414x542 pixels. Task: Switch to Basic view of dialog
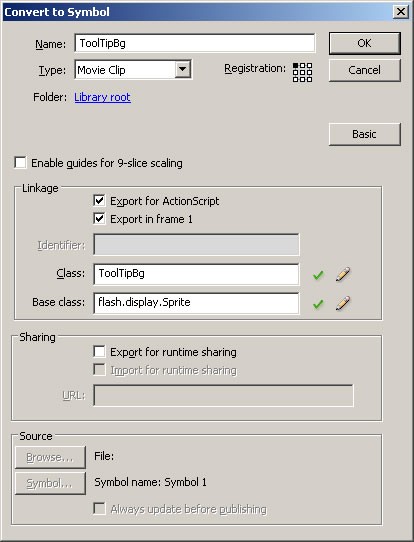pos(365,134)
